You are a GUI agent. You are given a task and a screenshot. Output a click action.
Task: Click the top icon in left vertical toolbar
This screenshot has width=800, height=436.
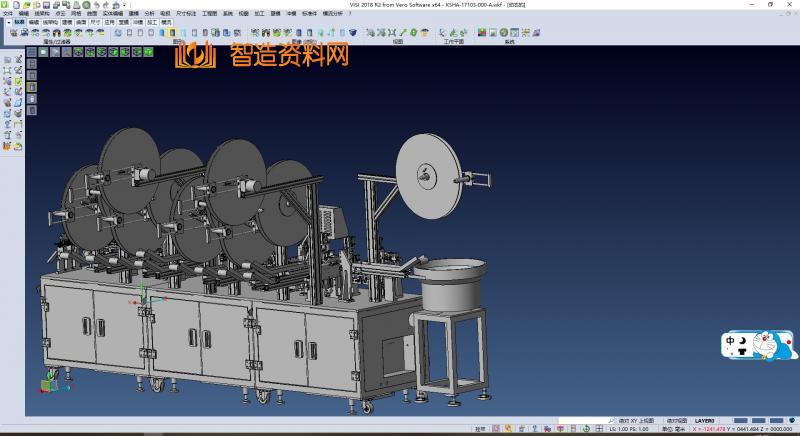pos(8,60)
